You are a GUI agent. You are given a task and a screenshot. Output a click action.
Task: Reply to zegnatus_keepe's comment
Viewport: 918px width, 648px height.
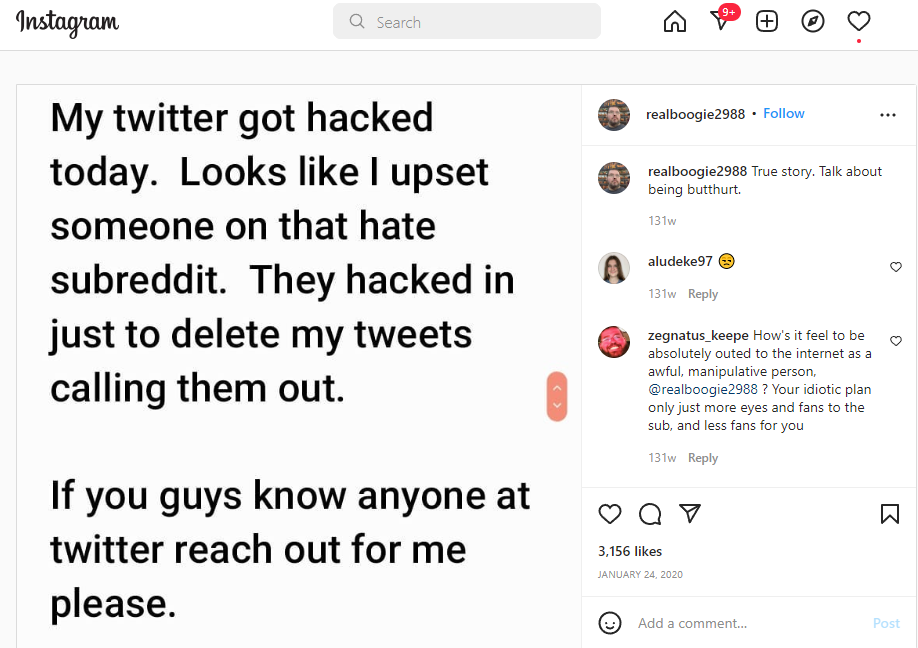click(703, 458)
